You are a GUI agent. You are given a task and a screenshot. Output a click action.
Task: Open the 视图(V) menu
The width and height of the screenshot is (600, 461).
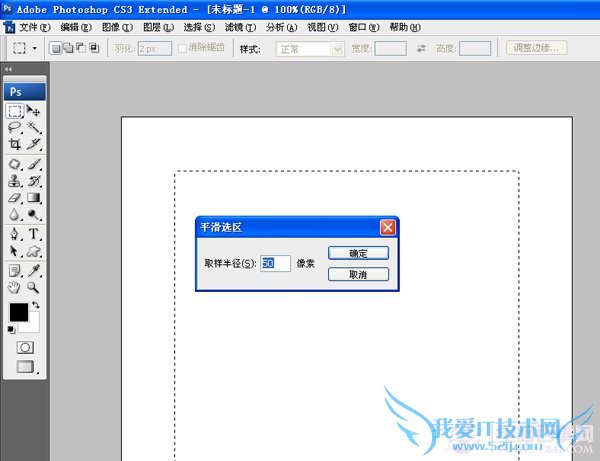(323, 28)
